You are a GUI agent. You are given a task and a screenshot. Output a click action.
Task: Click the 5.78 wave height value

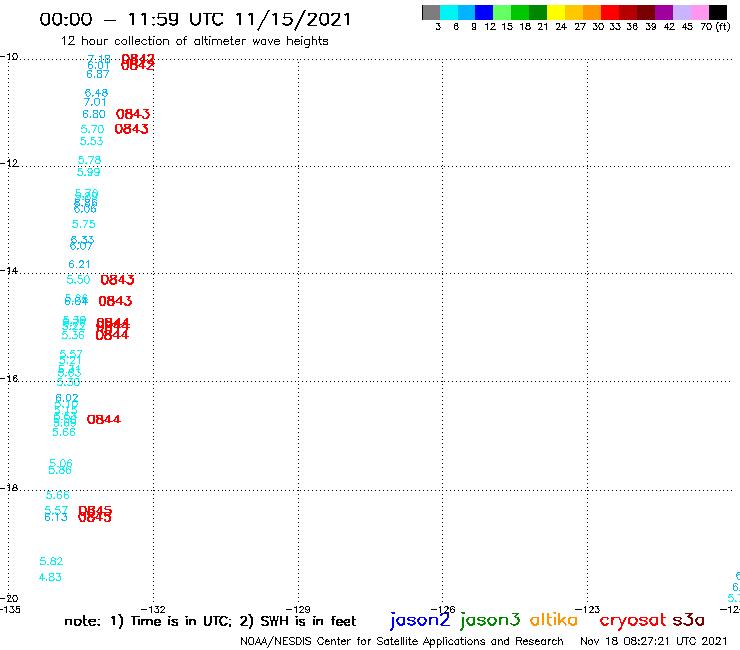click(x=89, y=160)
